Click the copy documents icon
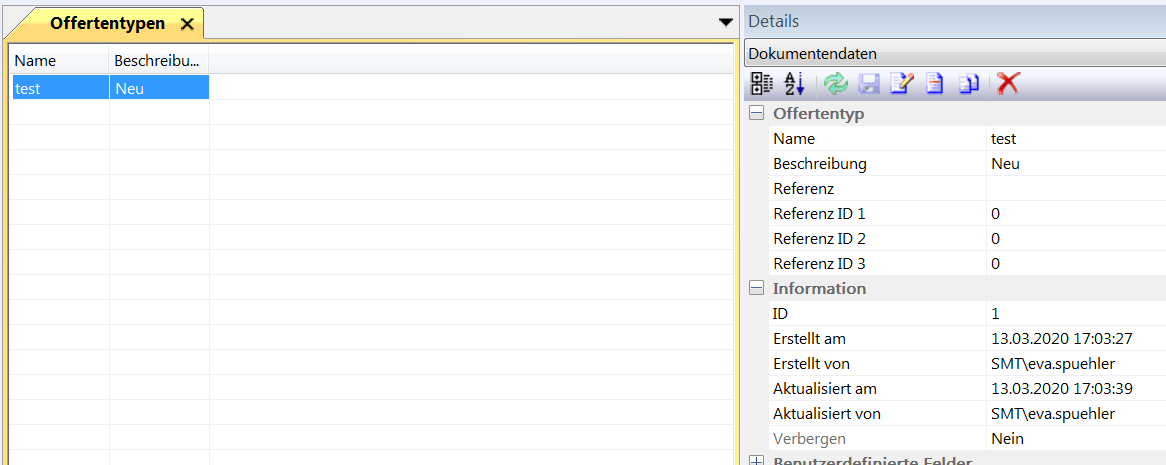 (x=968, y=85)
